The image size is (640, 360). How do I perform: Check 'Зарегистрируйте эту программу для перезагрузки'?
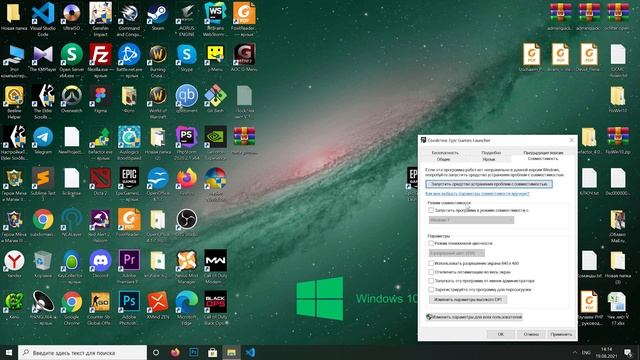[x=431, y=289]
